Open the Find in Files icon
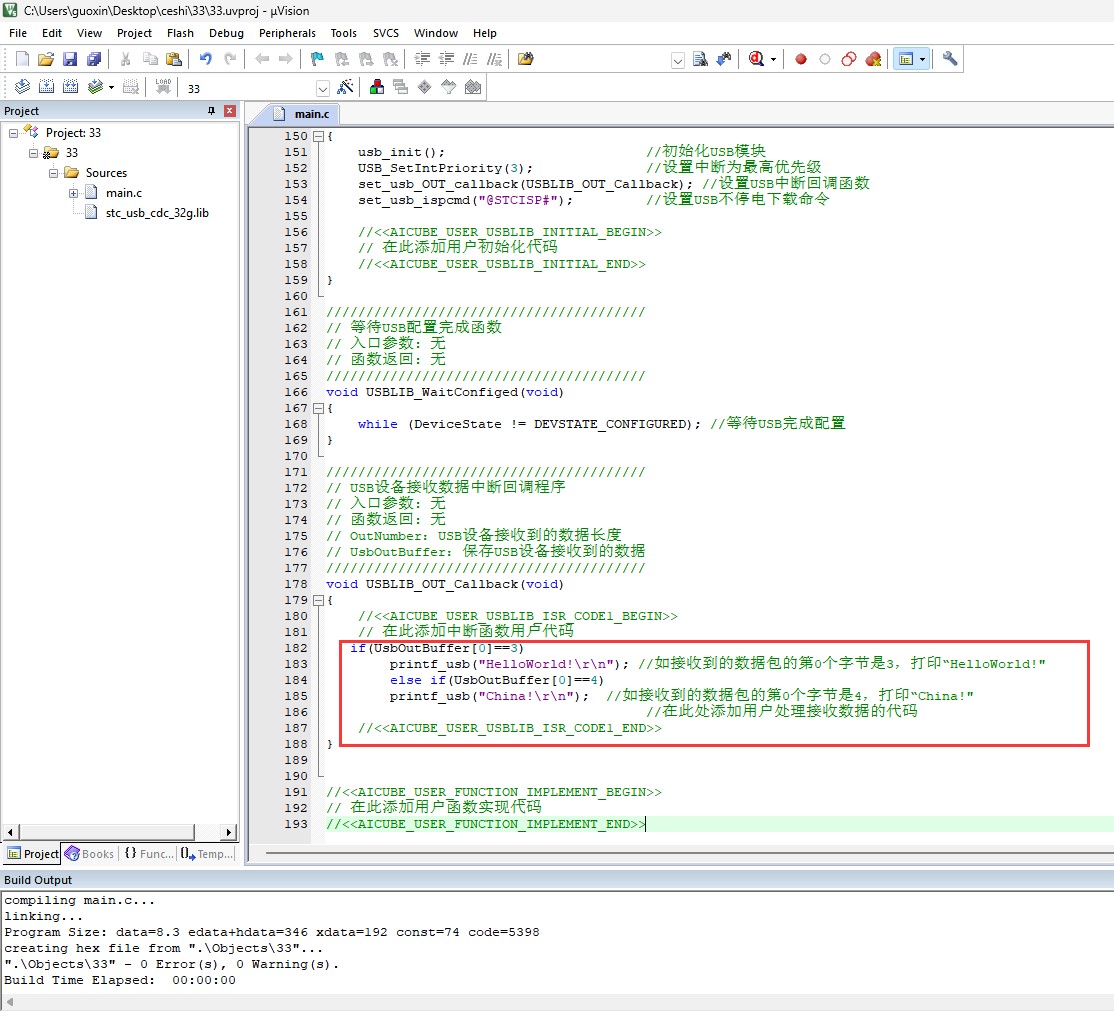The image size is (1114, 1012). (526, 59)
